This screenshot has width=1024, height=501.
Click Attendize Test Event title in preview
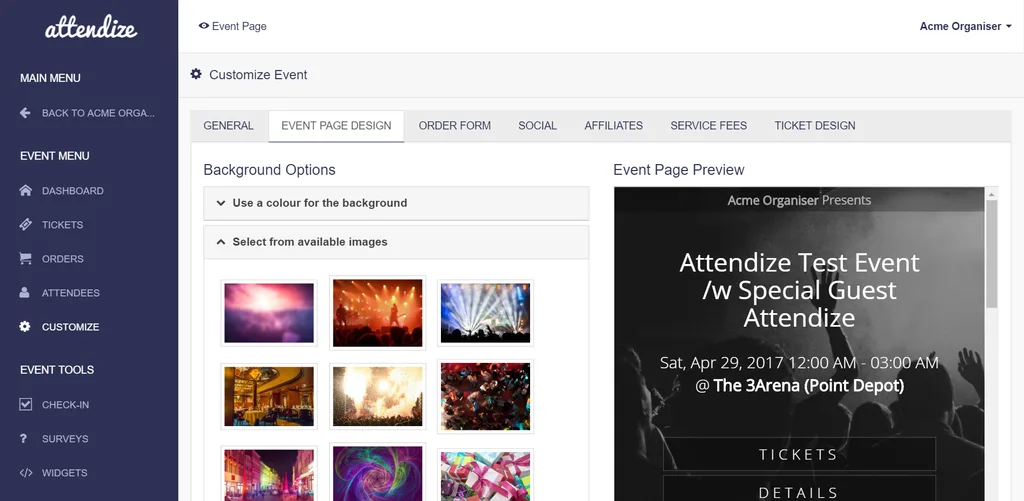click(x=799, y=290)
